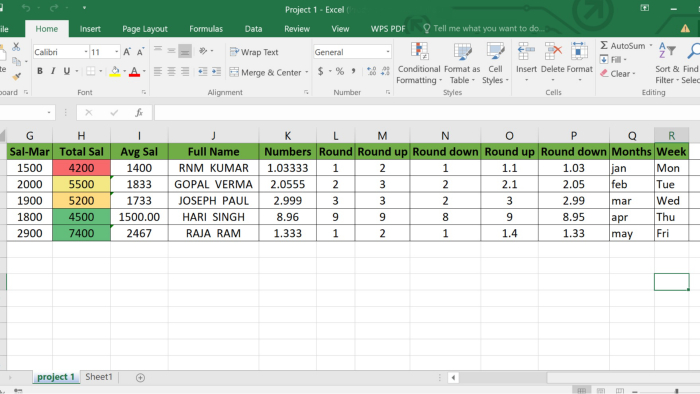Open the WPS PDF tab
This screenshot has height=394, width=700.
tap(388, 29)
